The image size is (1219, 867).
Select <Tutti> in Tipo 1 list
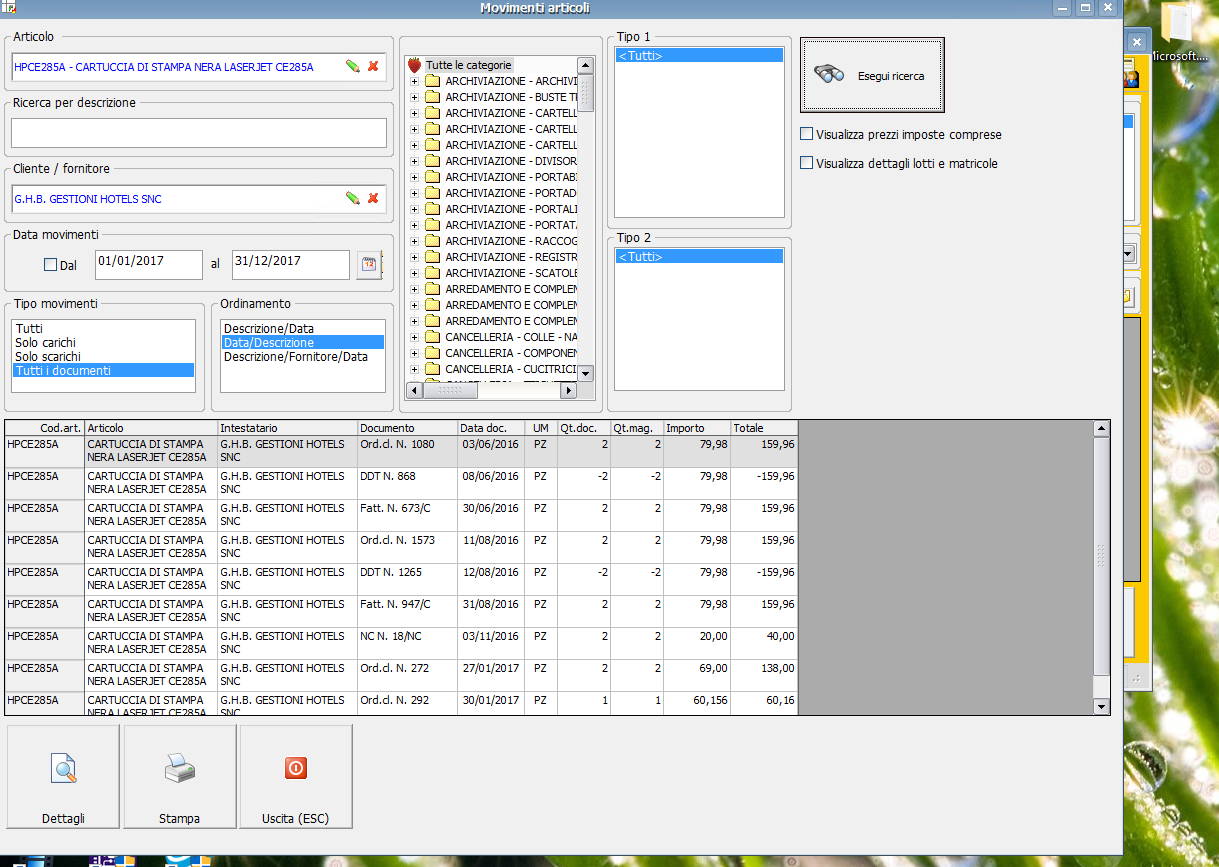pyautogui.click(x=699, y=56)
